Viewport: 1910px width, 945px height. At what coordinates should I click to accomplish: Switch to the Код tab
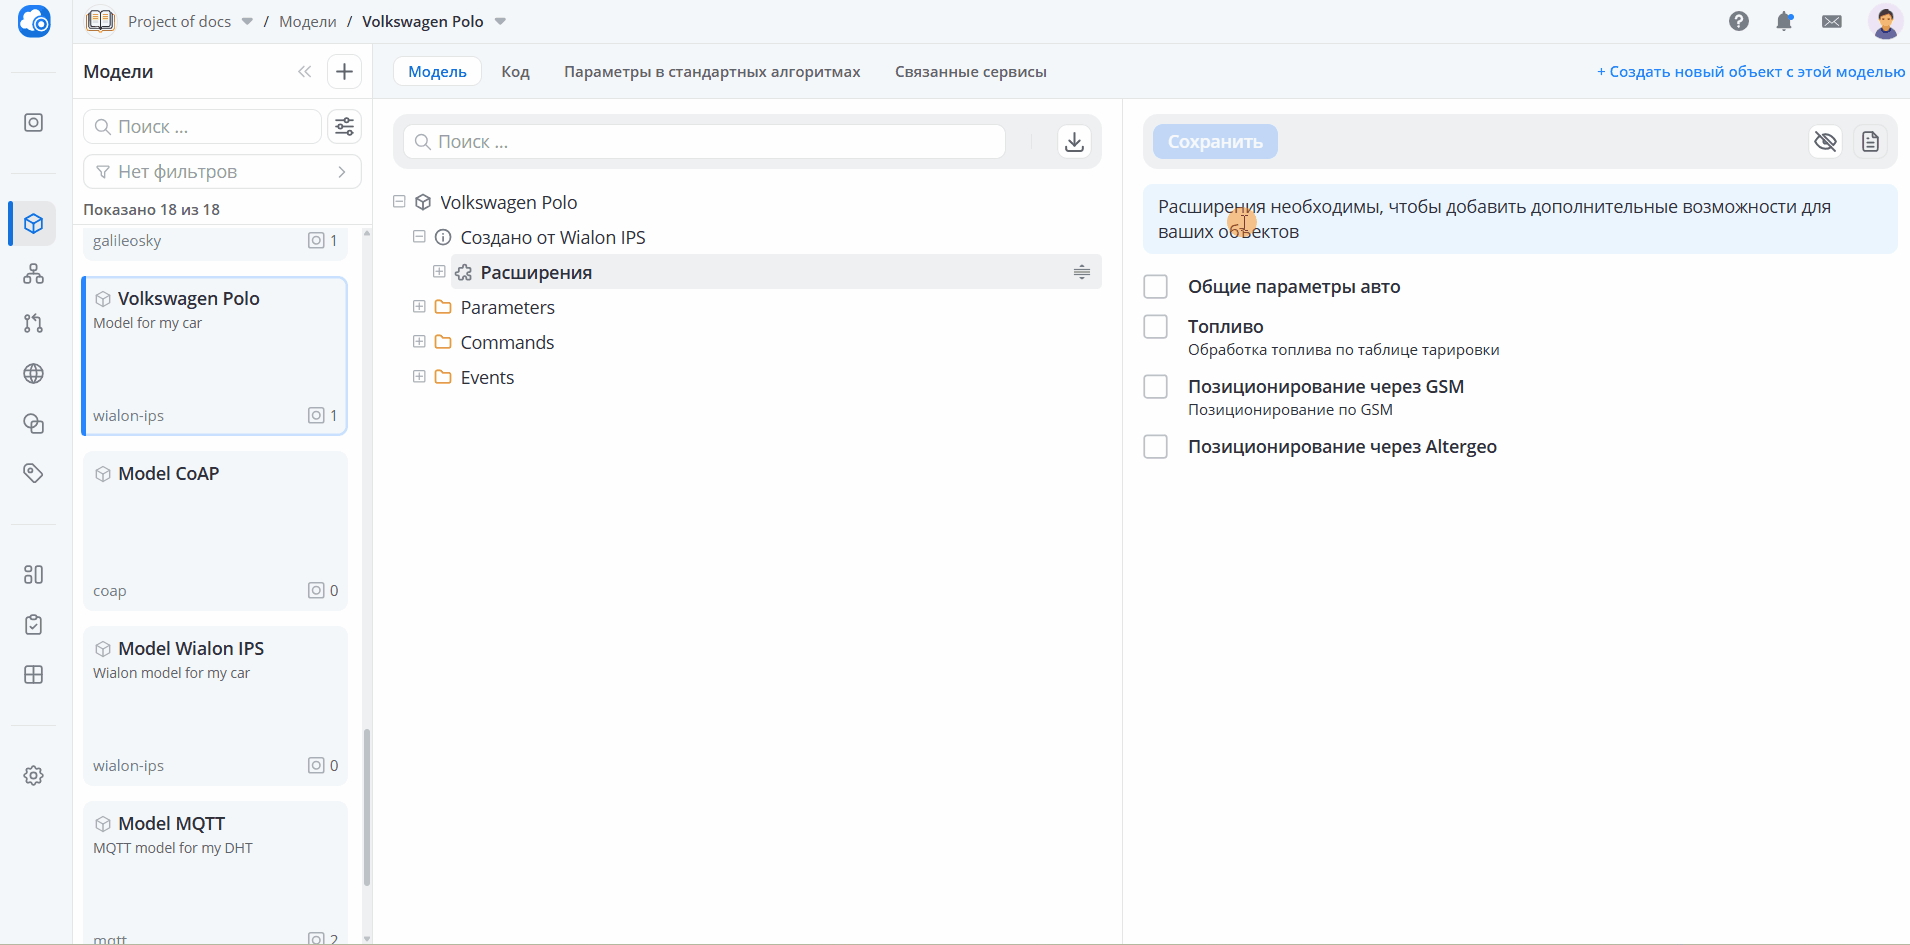tap(515, 72)
